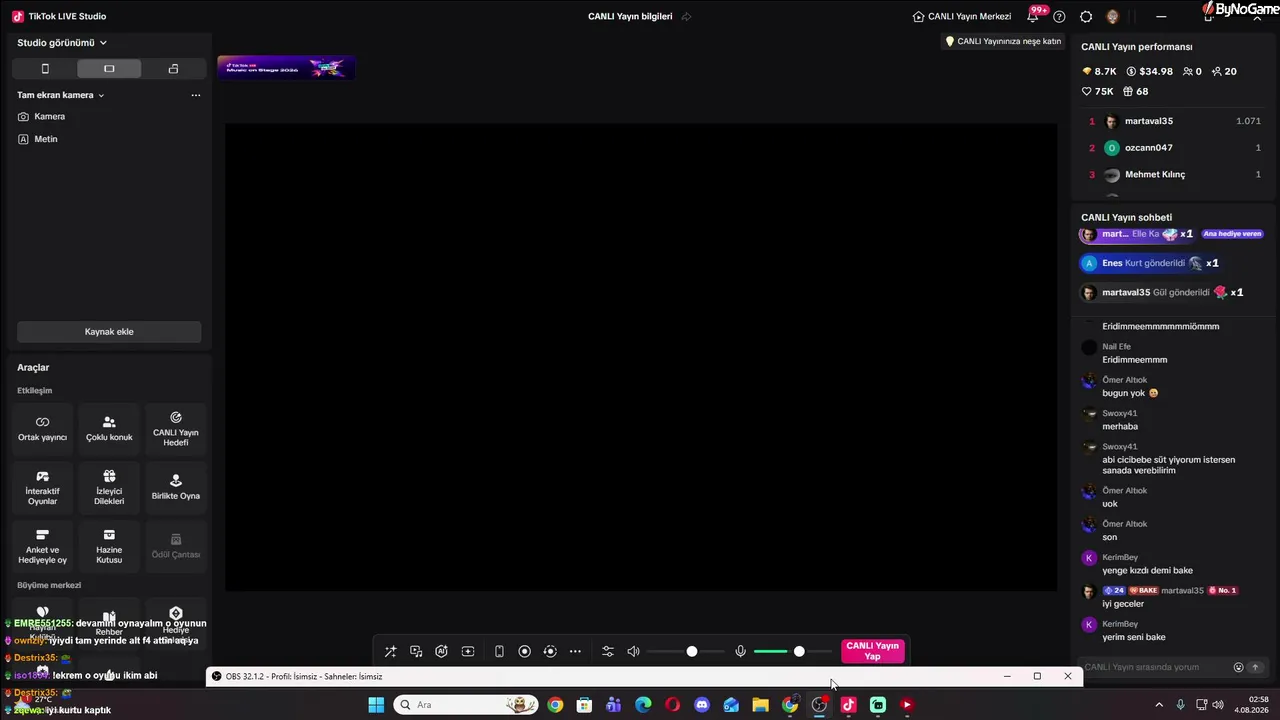This screenshot has height=720, width=1280.
Task: Open the AI tool in bottom toolbar
Action: pos(441,652)
